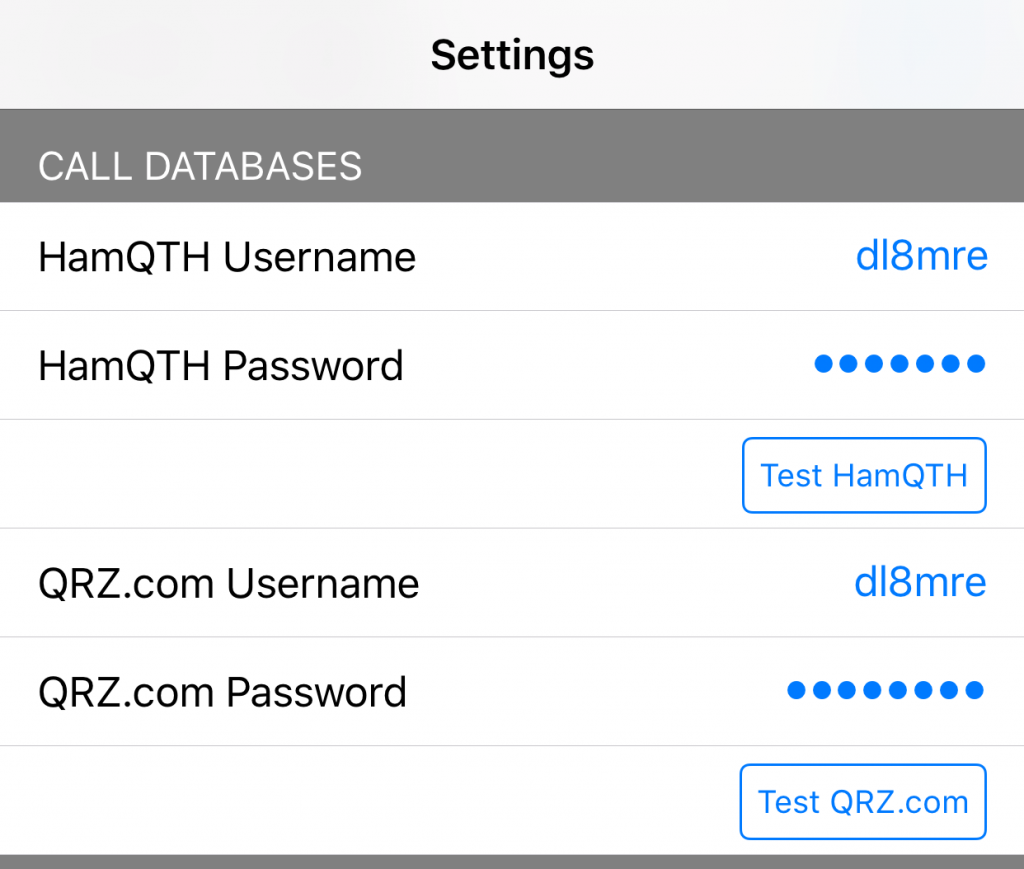This screenshot has height=869, width=1024.
Task: Select the QRZ.com Password dots field
Action: tap(886, 690)
